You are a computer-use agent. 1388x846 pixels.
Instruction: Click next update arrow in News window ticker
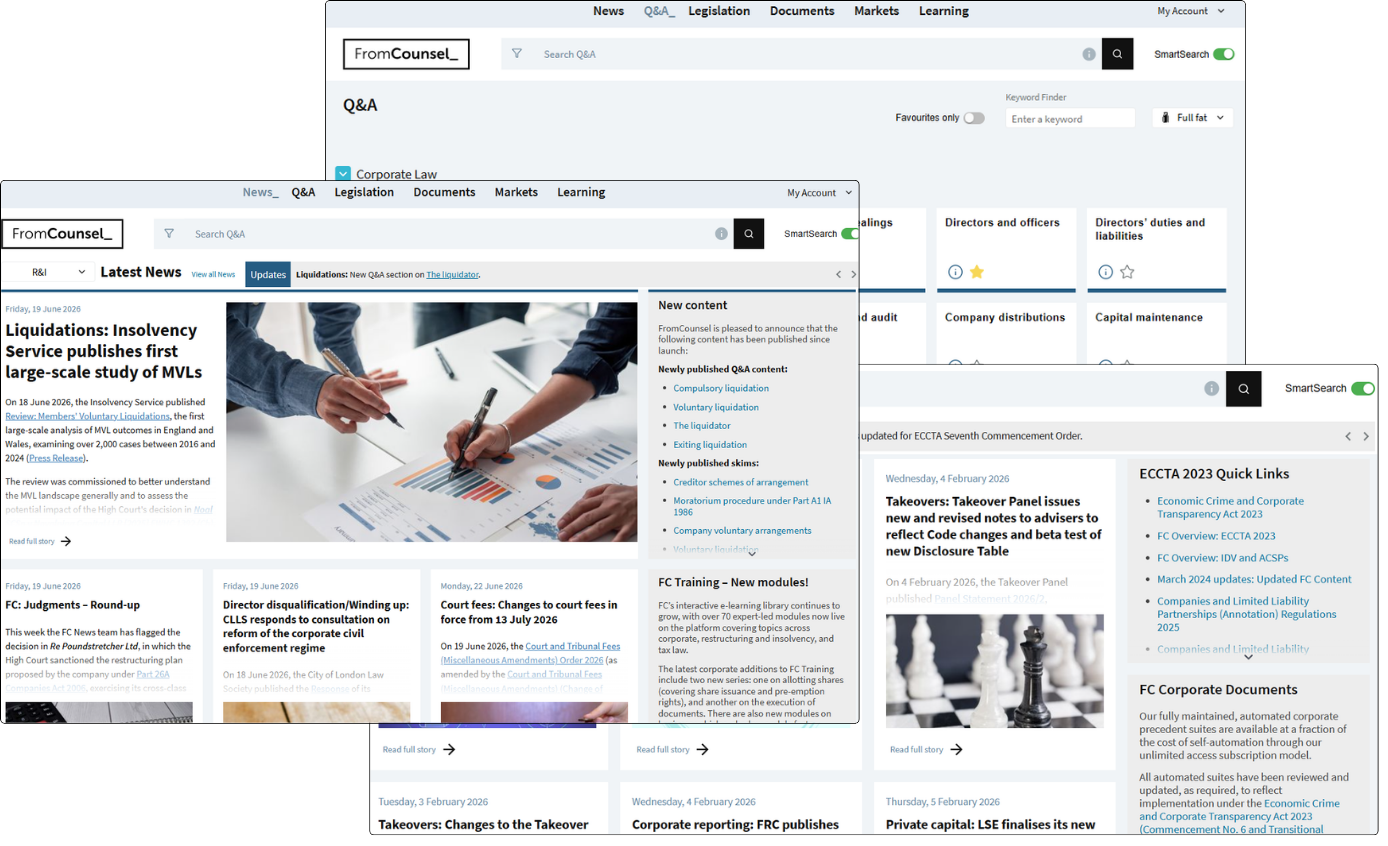coord(853,274)
